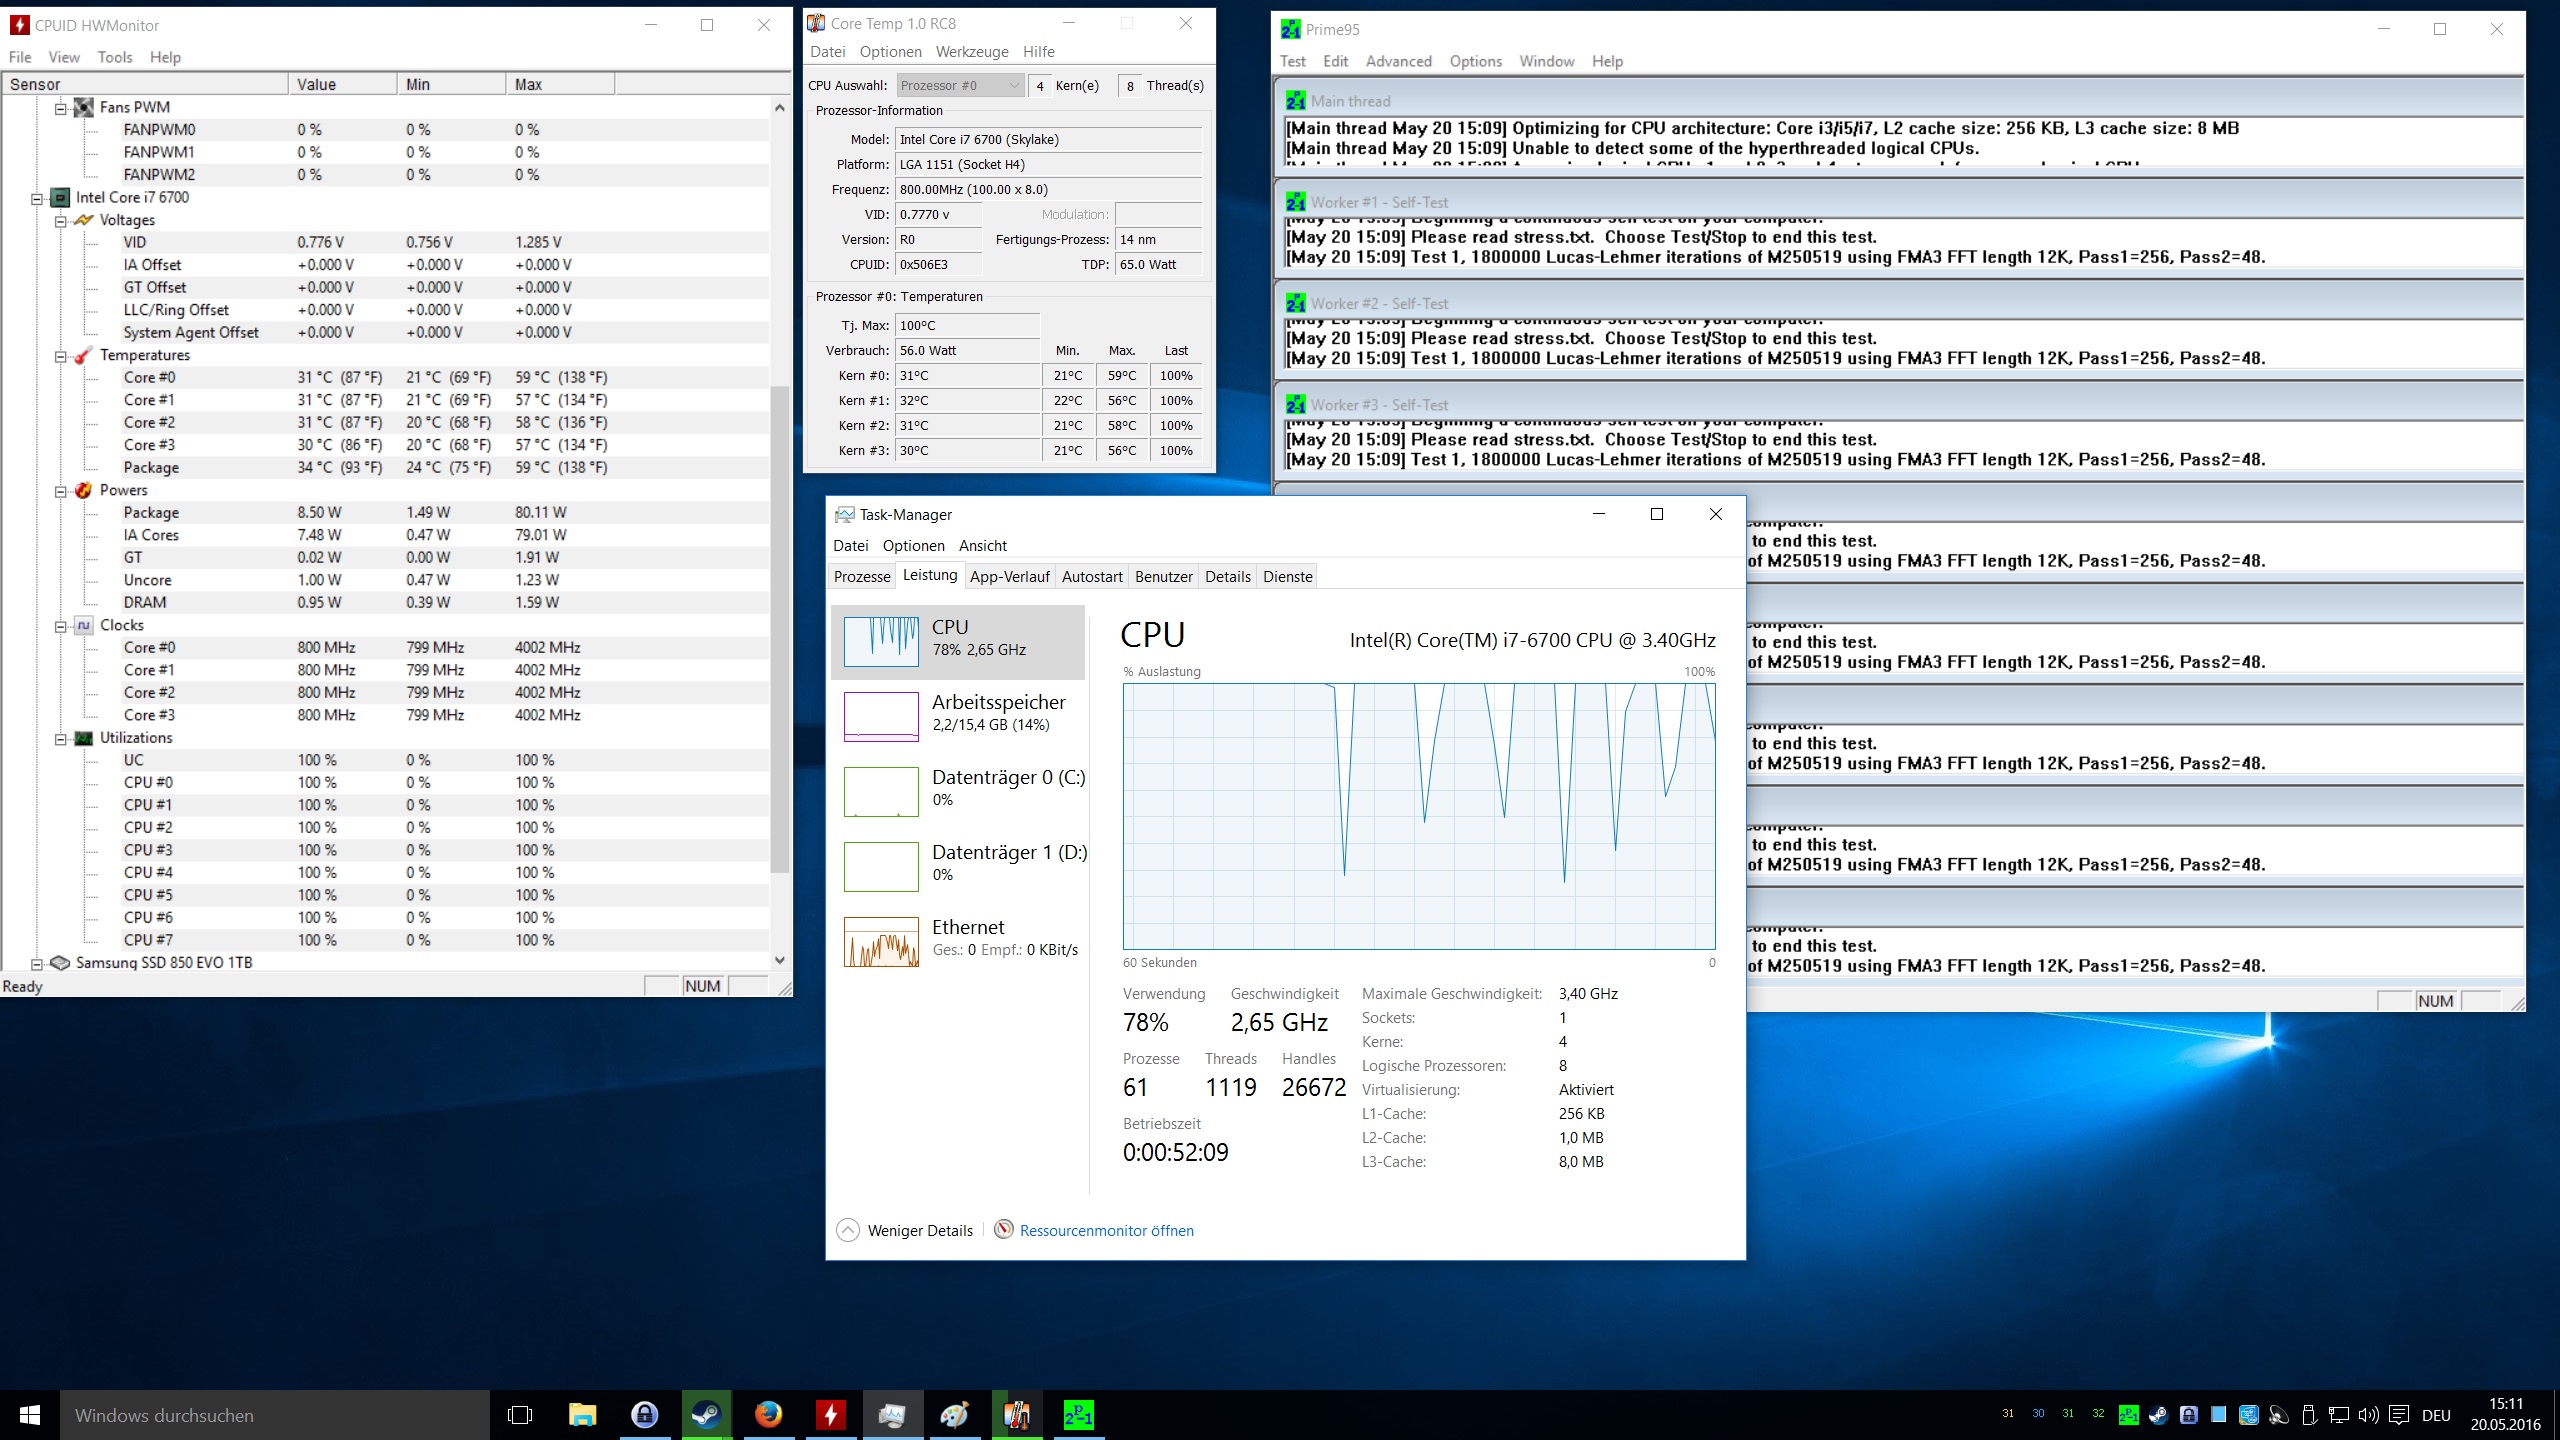Viewport: 2560px width, 1440px height.
Task: Click the Ressourcenmonitor icon in Task Manager
Action: [1004, 1230]
